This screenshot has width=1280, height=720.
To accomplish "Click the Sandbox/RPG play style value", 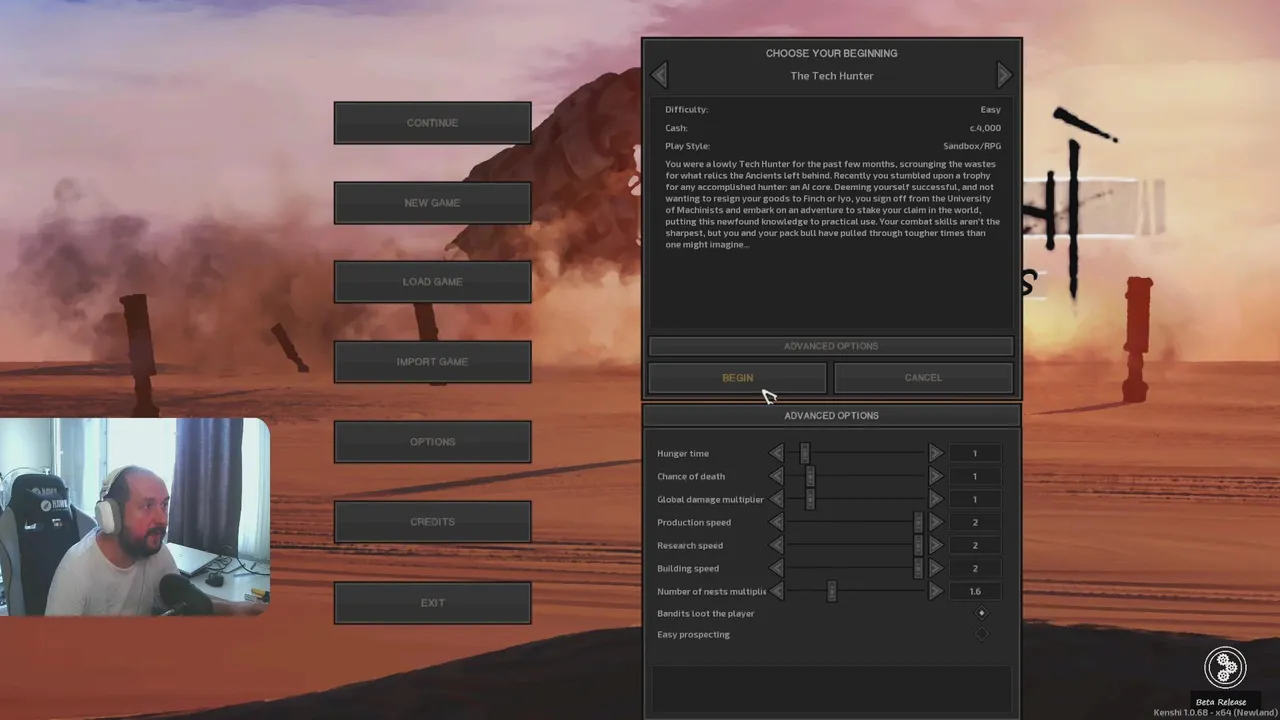I will point(972,146).
